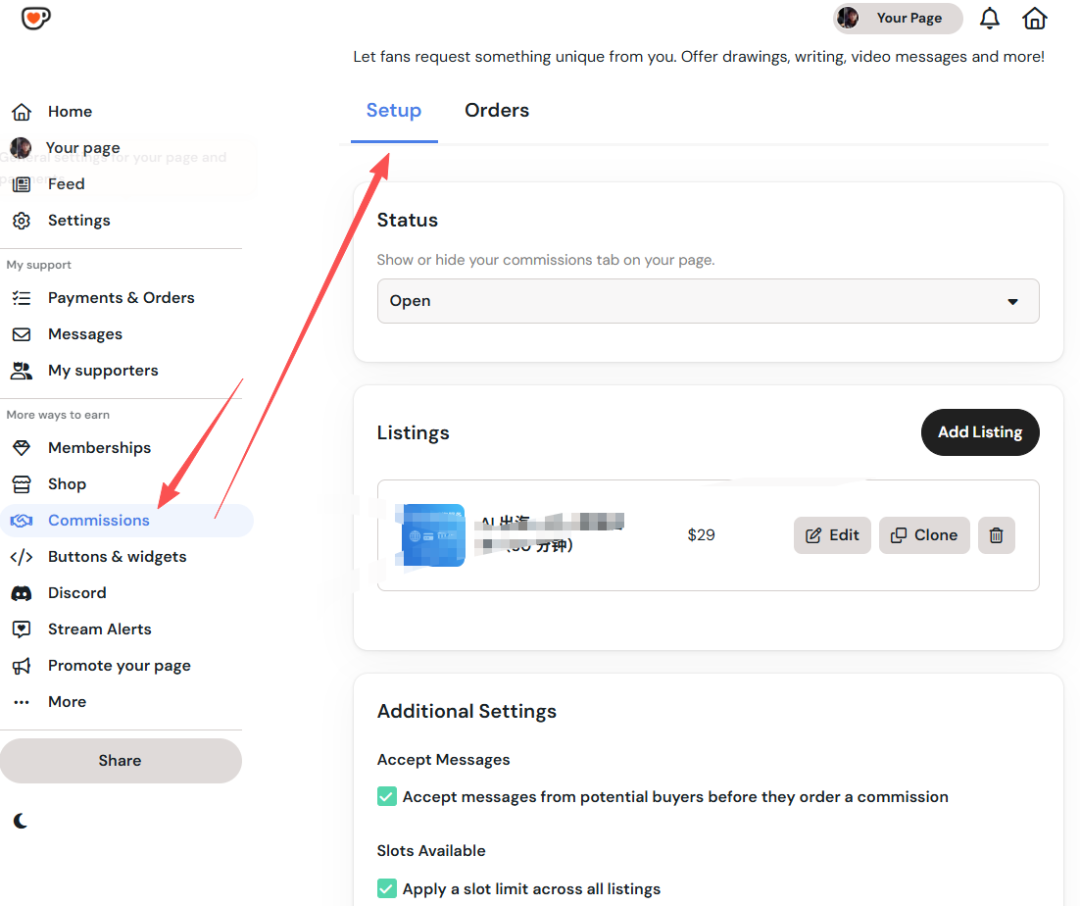Delete the listing with trash icon
Viewport: 1080px width, 906px height.
996,535
